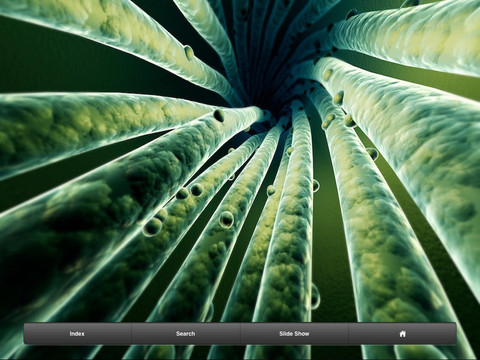Launch slideshow playback from bottom bar
Image resolution: width=480 pixels, height=360 pixels.
[294, 334]
